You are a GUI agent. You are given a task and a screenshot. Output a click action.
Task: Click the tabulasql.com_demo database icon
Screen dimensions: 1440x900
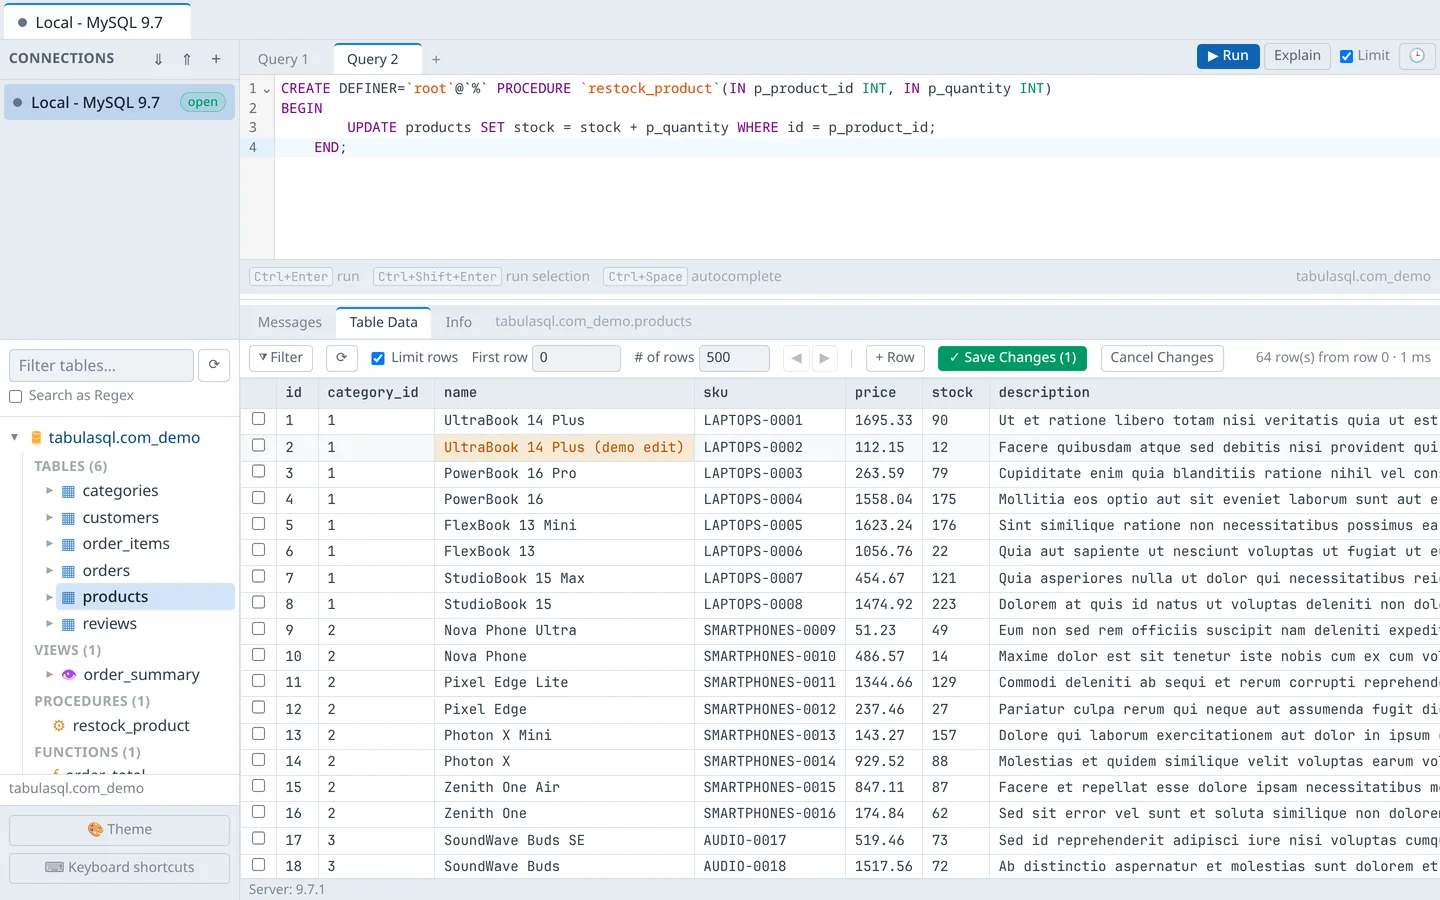pos(36,438)
